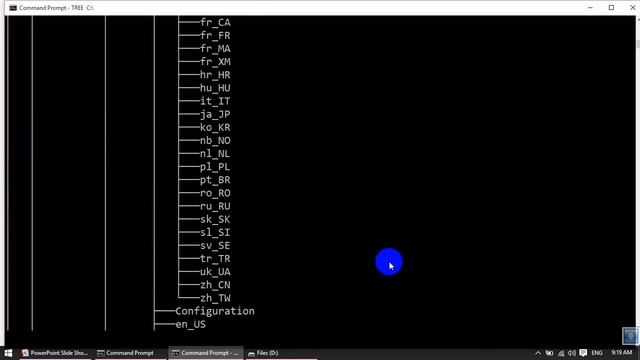Click the sk_SK folder entry
640x360 pixels.
pyautogui.click(x=215, y=220)
